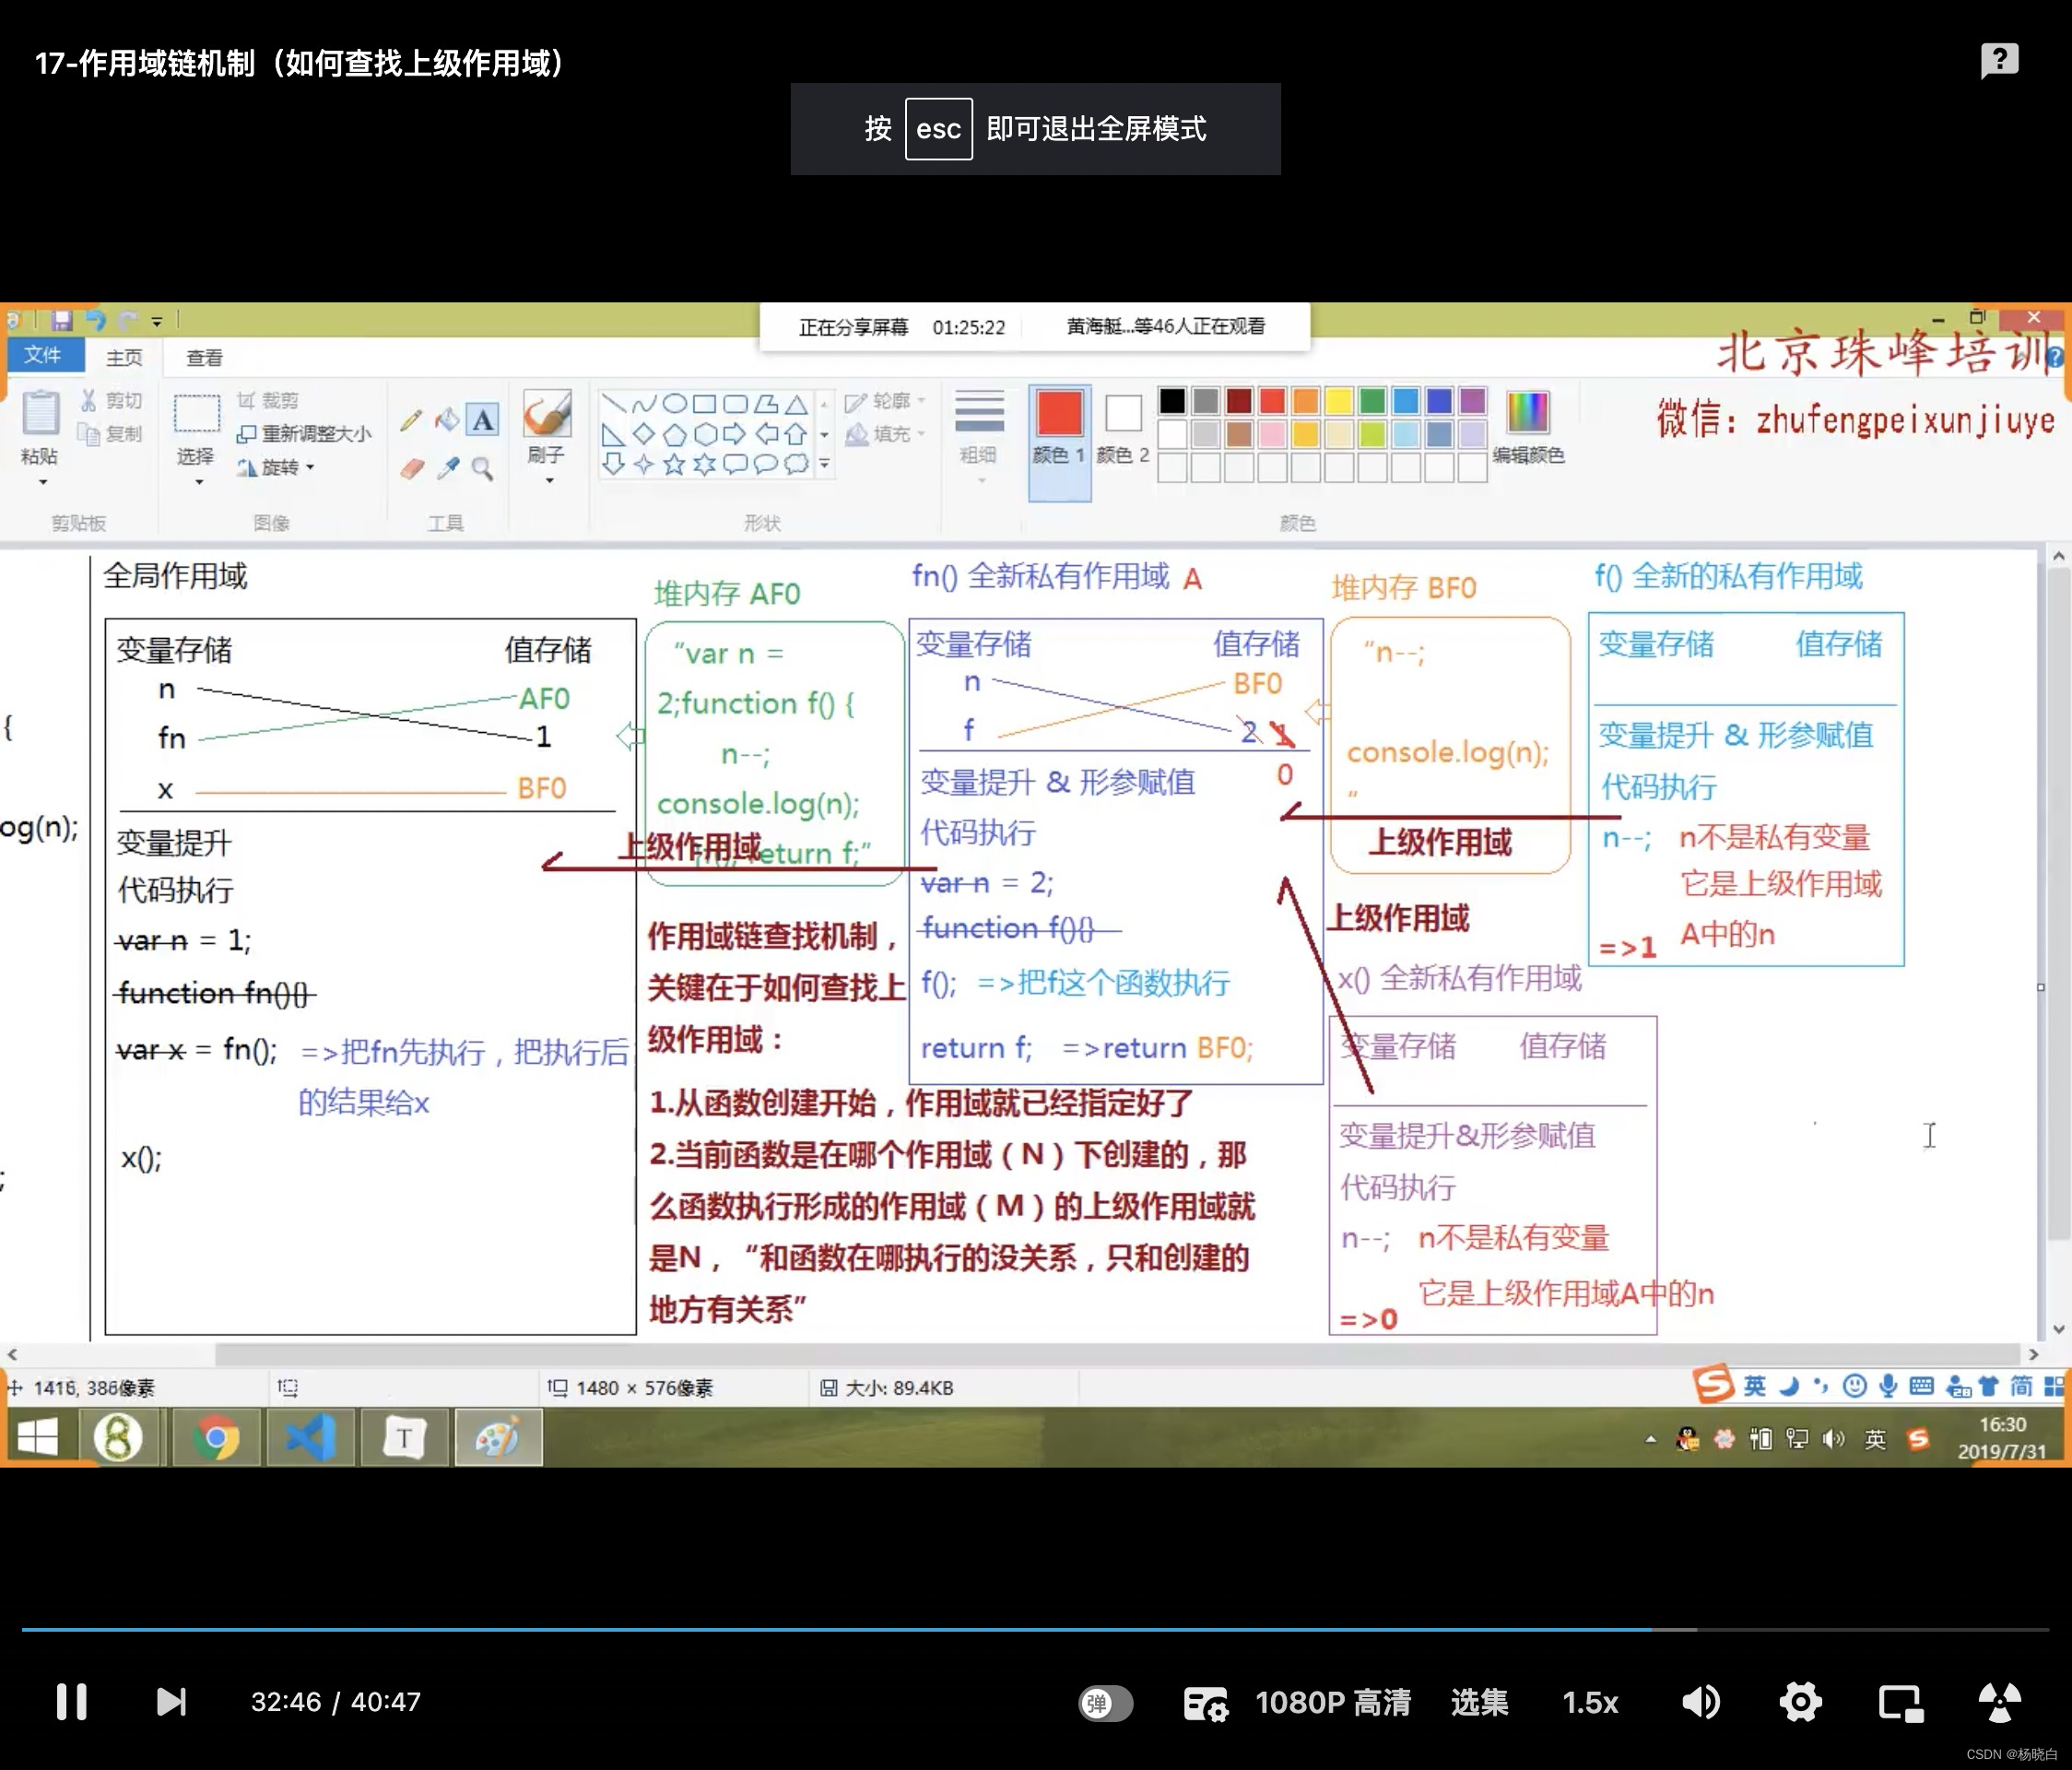Image resolution: width=2072 pixels, height=1770 pixels.
Task: Click the Undo icon in quick access
Action: click(95, 320)
